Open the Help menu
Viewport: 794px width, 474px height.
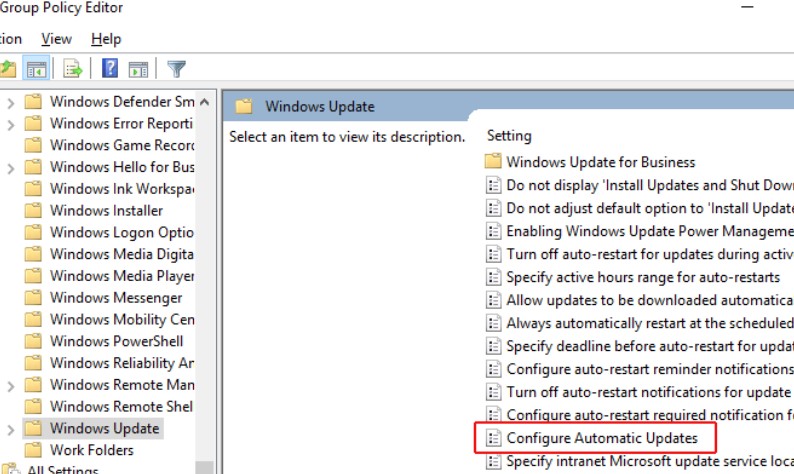[x=106, y=39]
